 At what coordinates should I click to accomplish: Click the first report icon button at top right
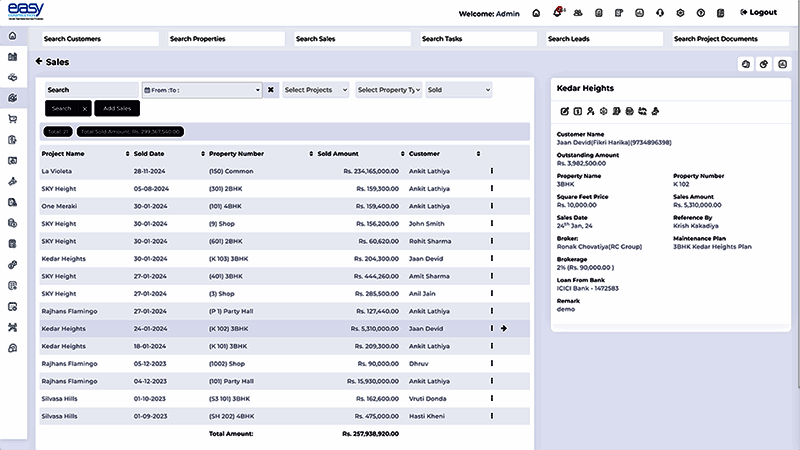pyautogui.click(x=746, y=64)
